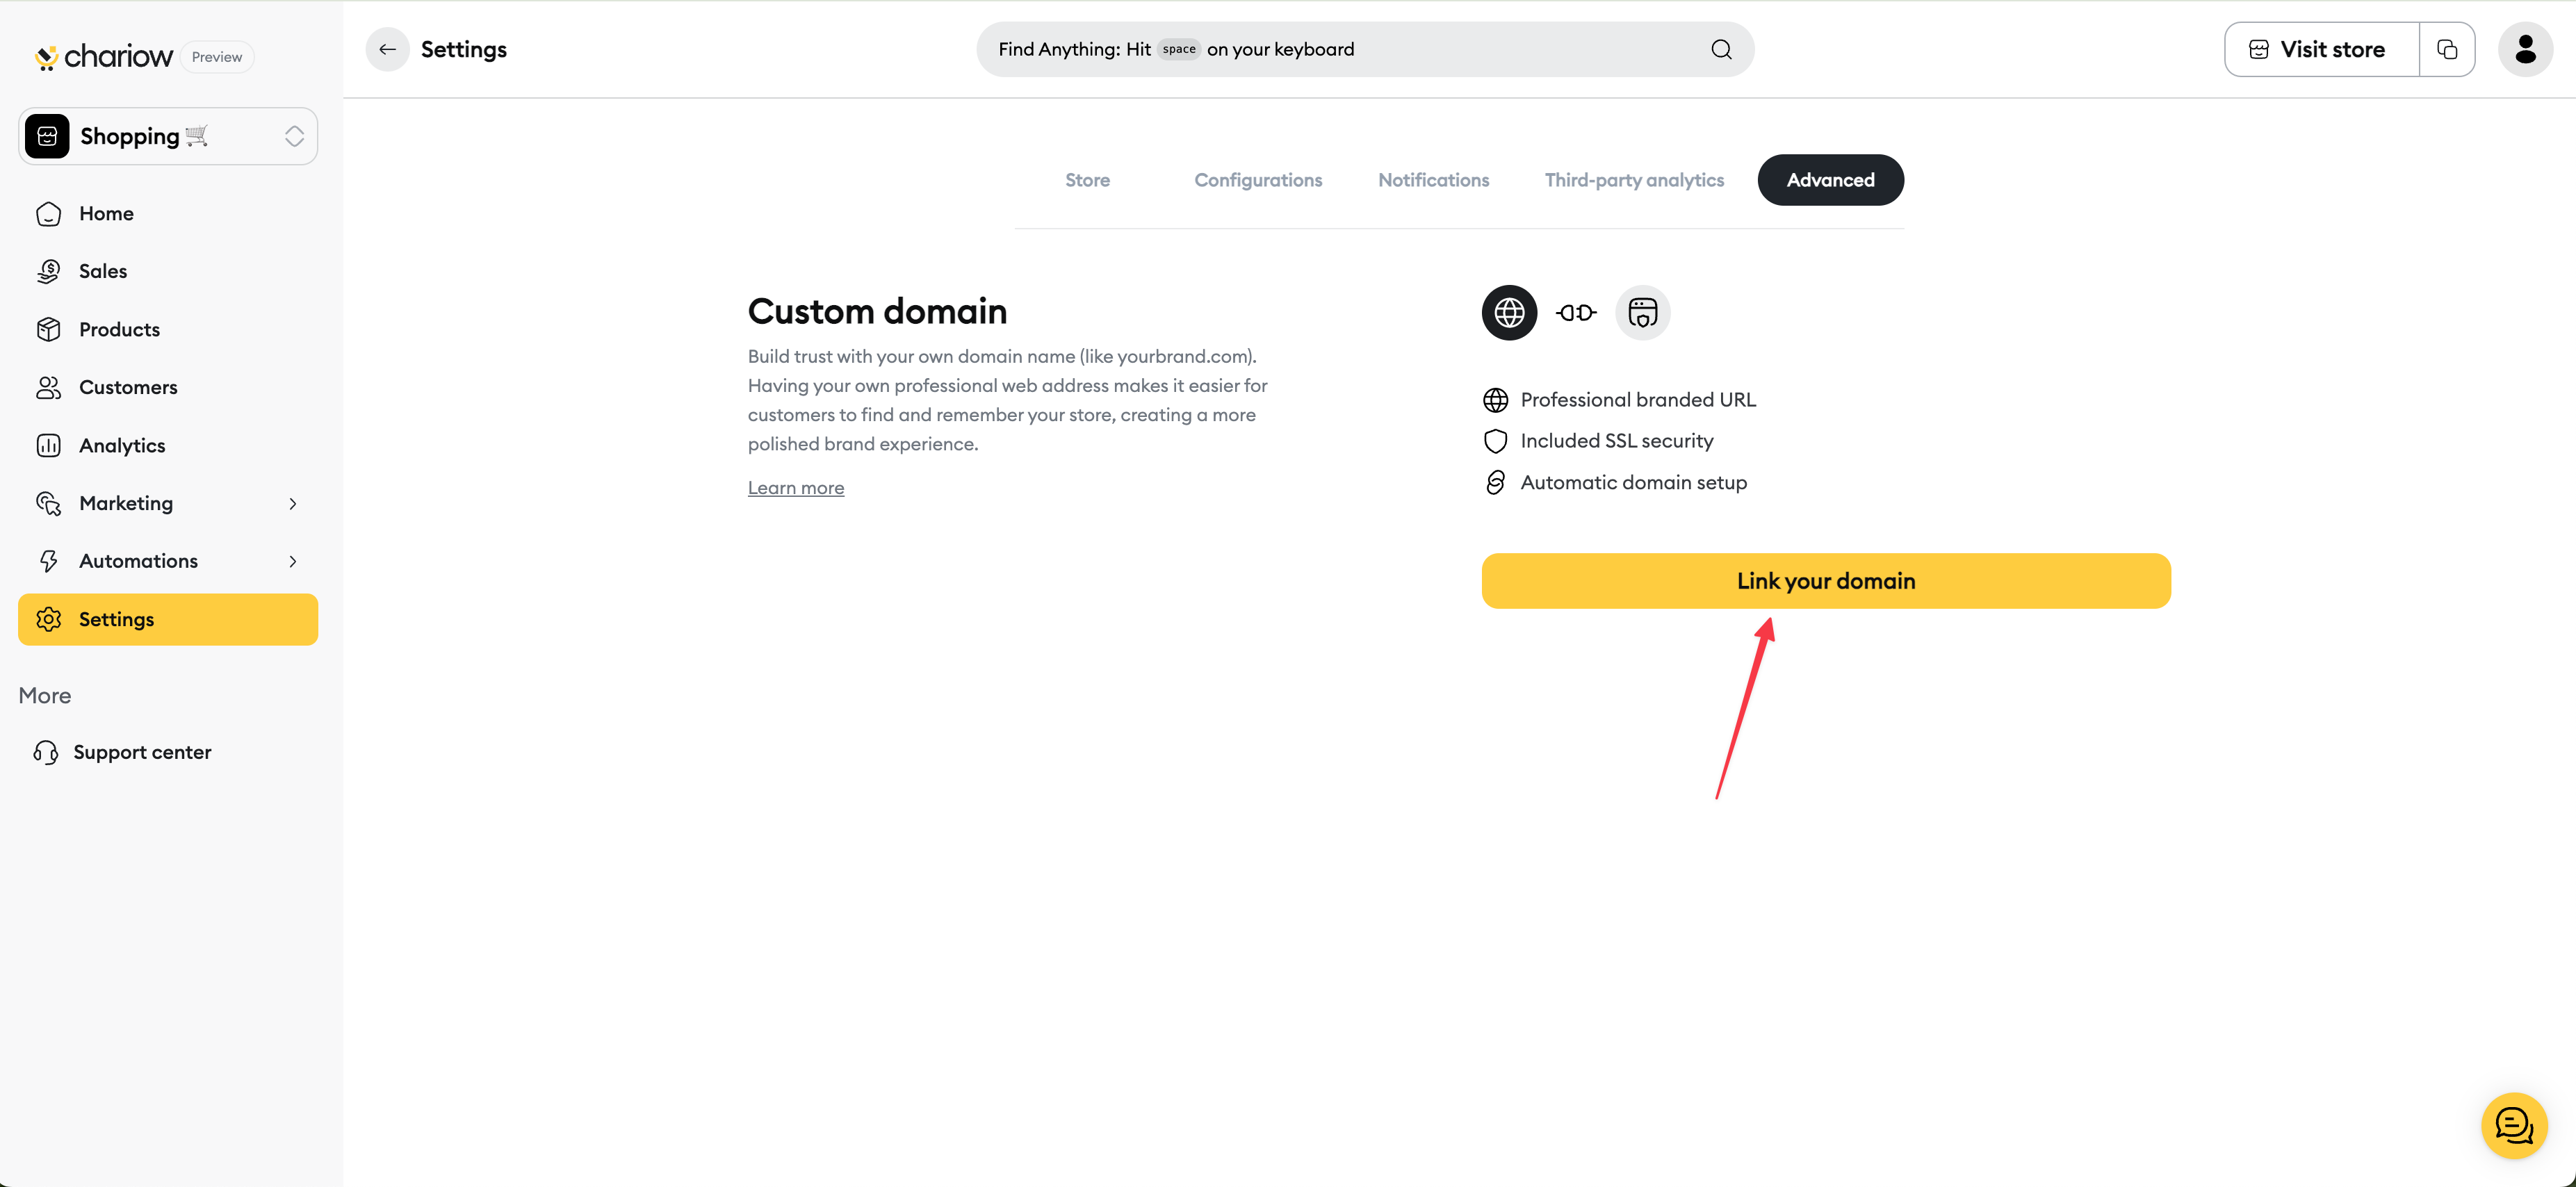
Task: Focus the Find Anything search field
Action: 1365,49
